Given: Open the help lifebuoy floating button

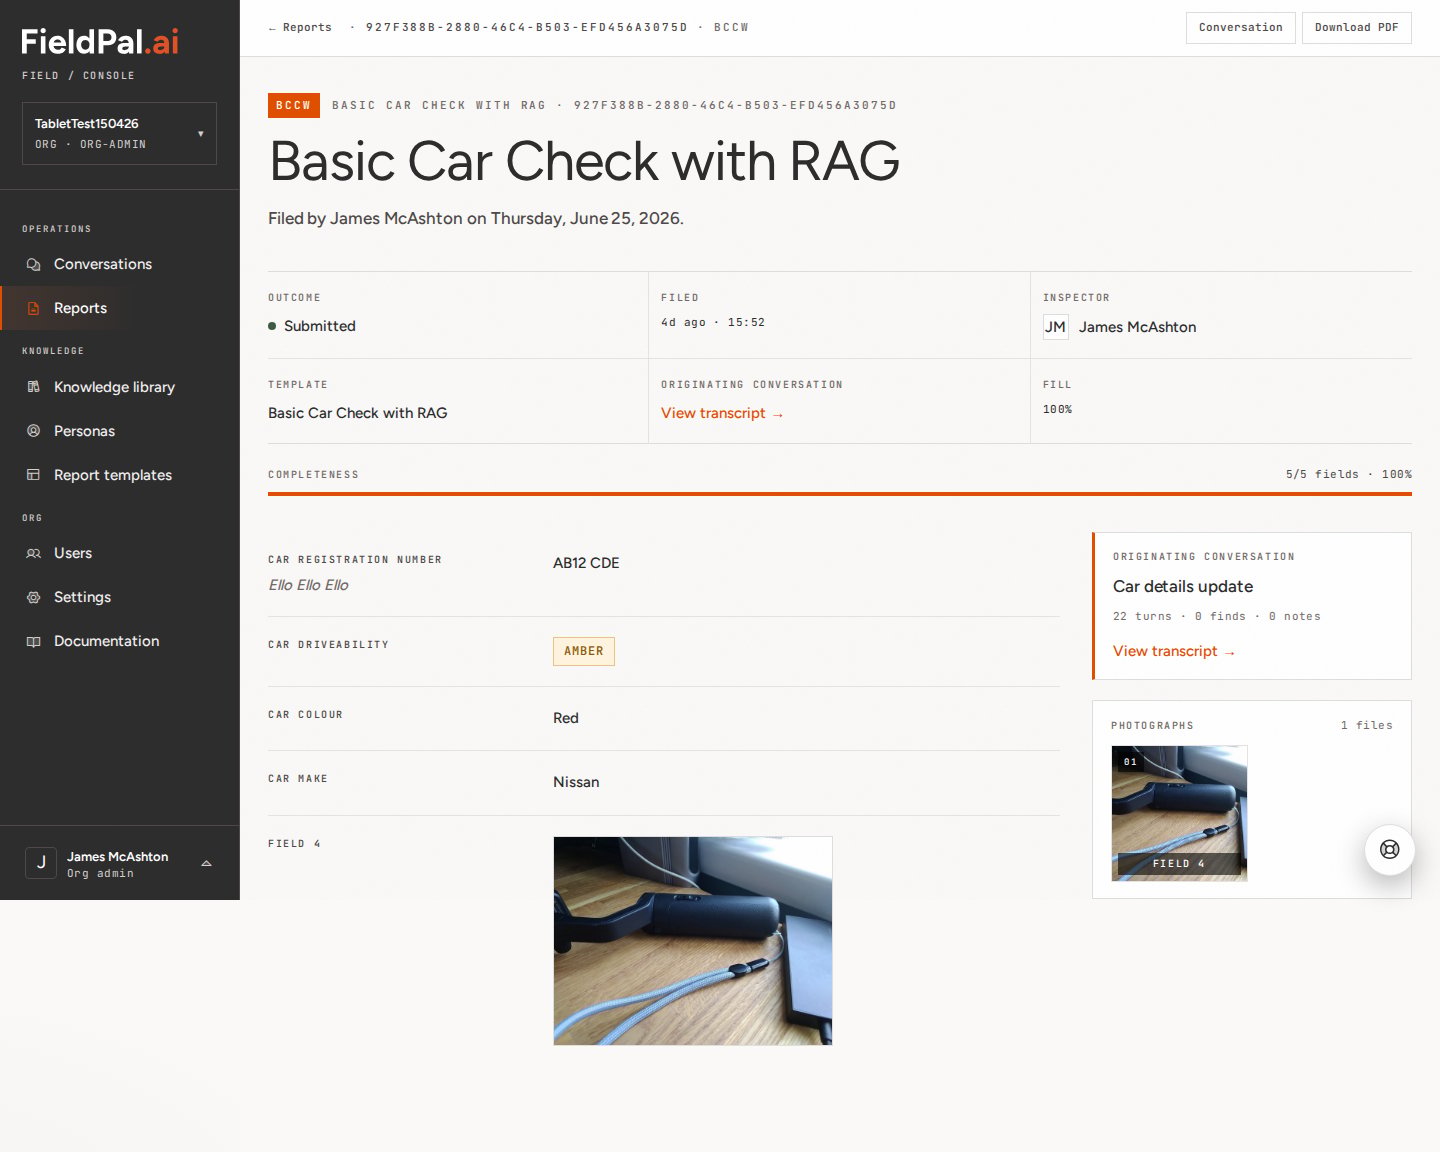Looking at the screenshot, I should pyautogui.click(x=1390, y=849).
